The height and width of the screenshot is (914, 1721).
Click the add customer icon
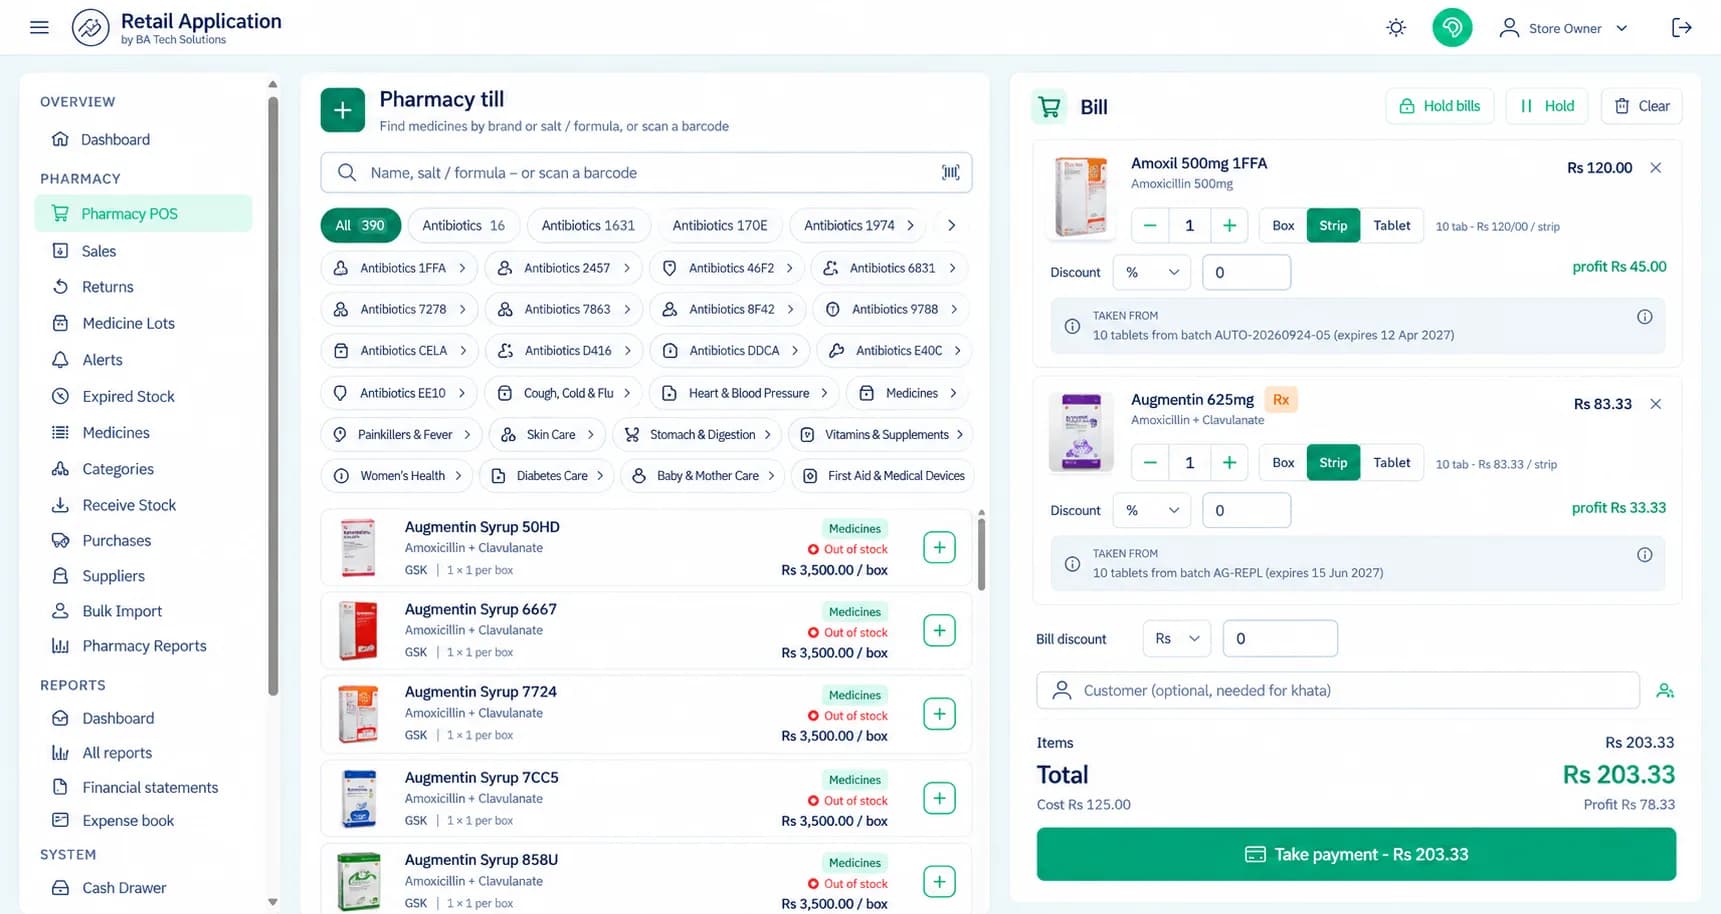click(1665, 690)
